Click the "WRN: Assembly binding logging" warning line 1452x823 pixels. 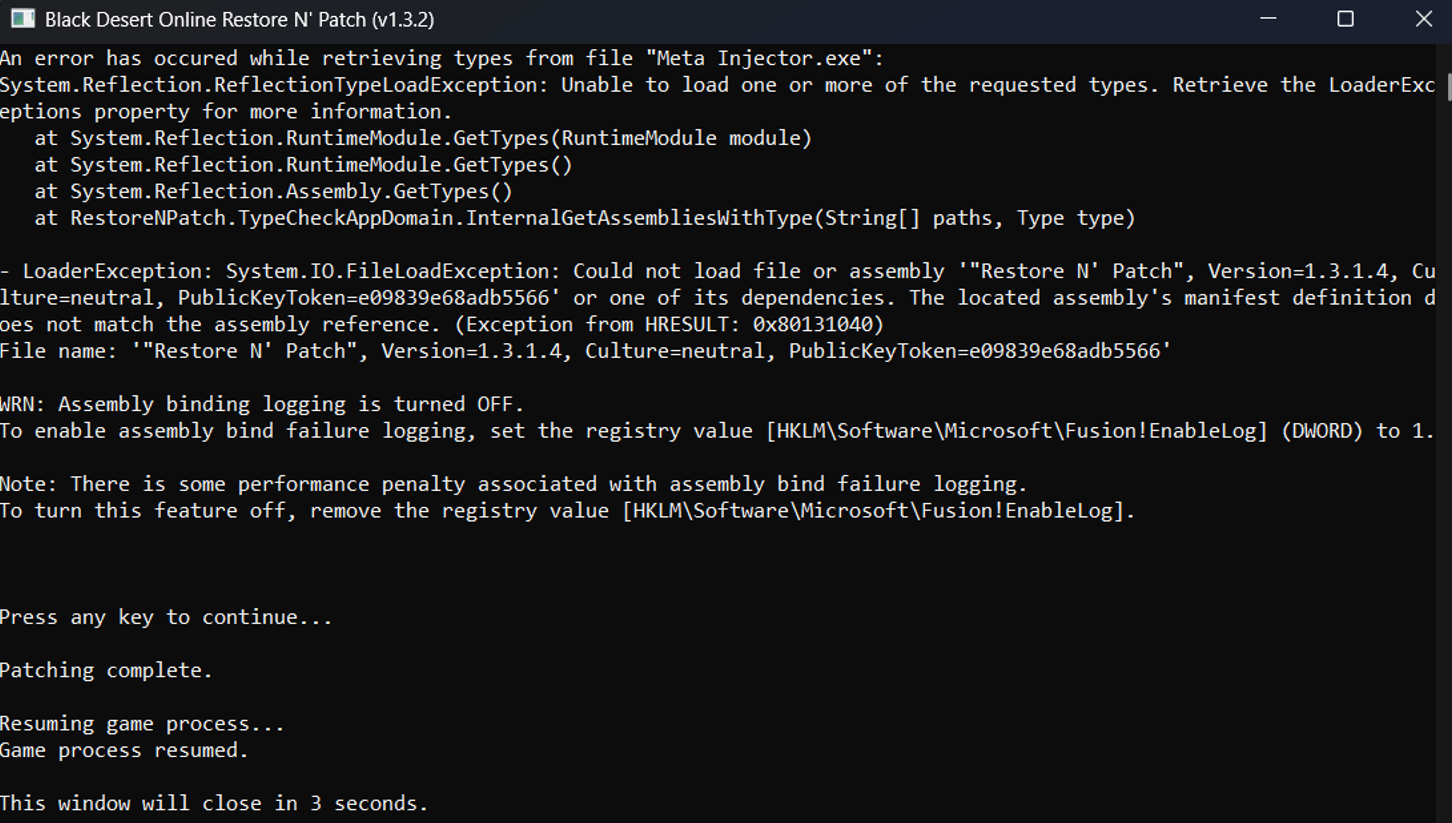click(x=262, y=404)
